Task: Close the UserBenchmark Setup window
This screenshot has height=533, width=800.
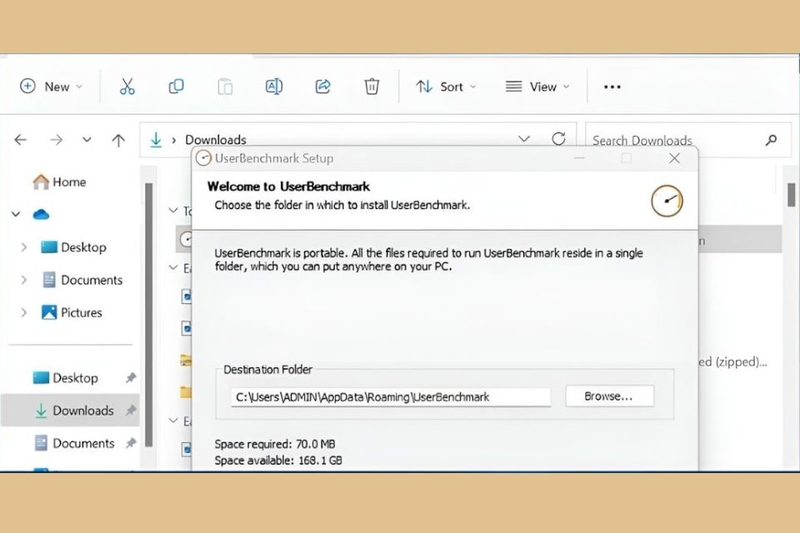Action: point(674,158)
